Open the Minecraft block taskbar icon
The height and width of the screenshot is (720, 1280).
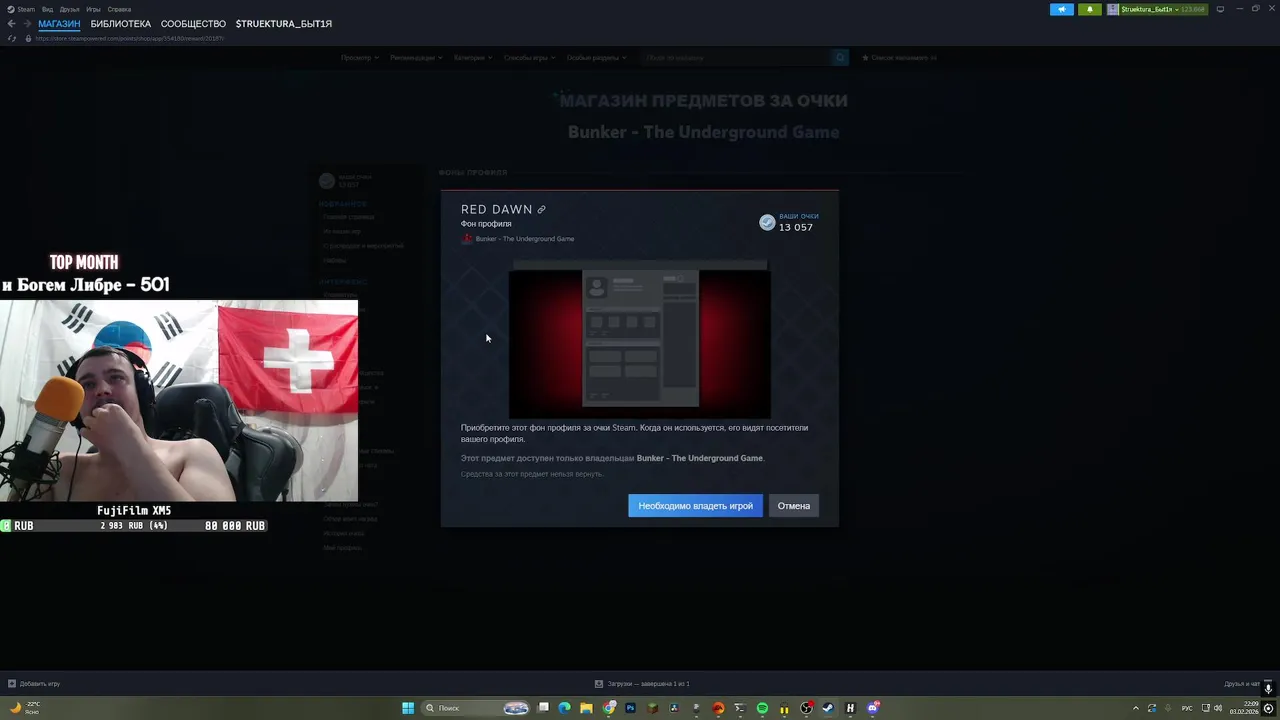coord(652,708)
